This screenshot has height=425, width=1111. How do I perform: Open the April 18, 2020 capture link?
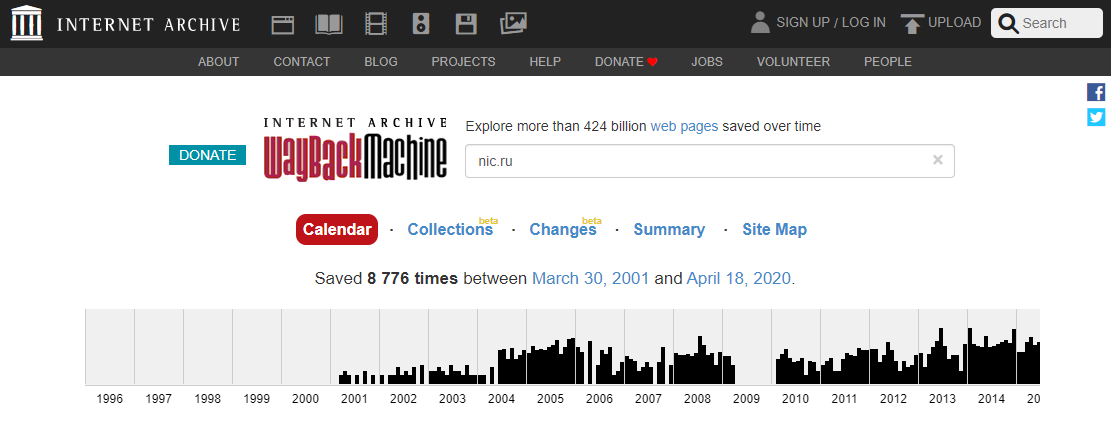tap(738, 278)
